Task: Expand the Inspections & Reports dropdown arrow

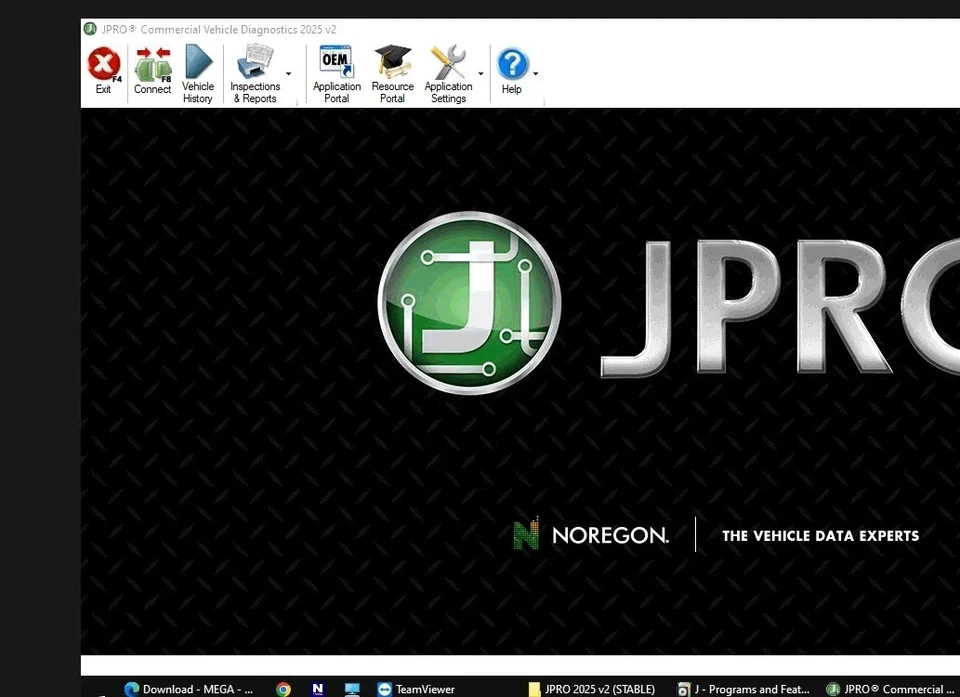Action: [x=288, y=74]
